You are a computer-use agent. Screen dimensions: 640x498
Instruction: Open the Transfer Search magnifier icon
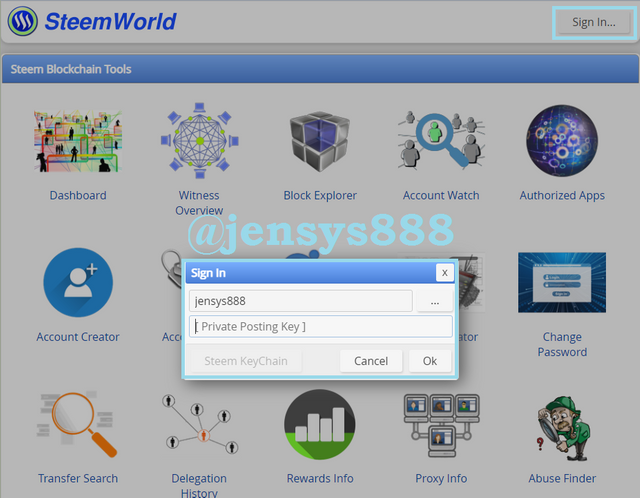pyautogui.click(x=78, y=425)
